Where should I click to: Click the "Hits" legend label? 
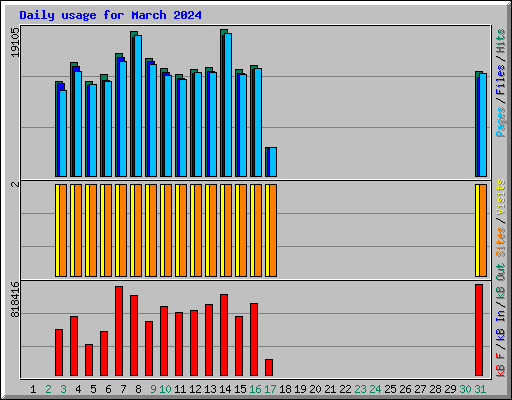click(500, 41)
